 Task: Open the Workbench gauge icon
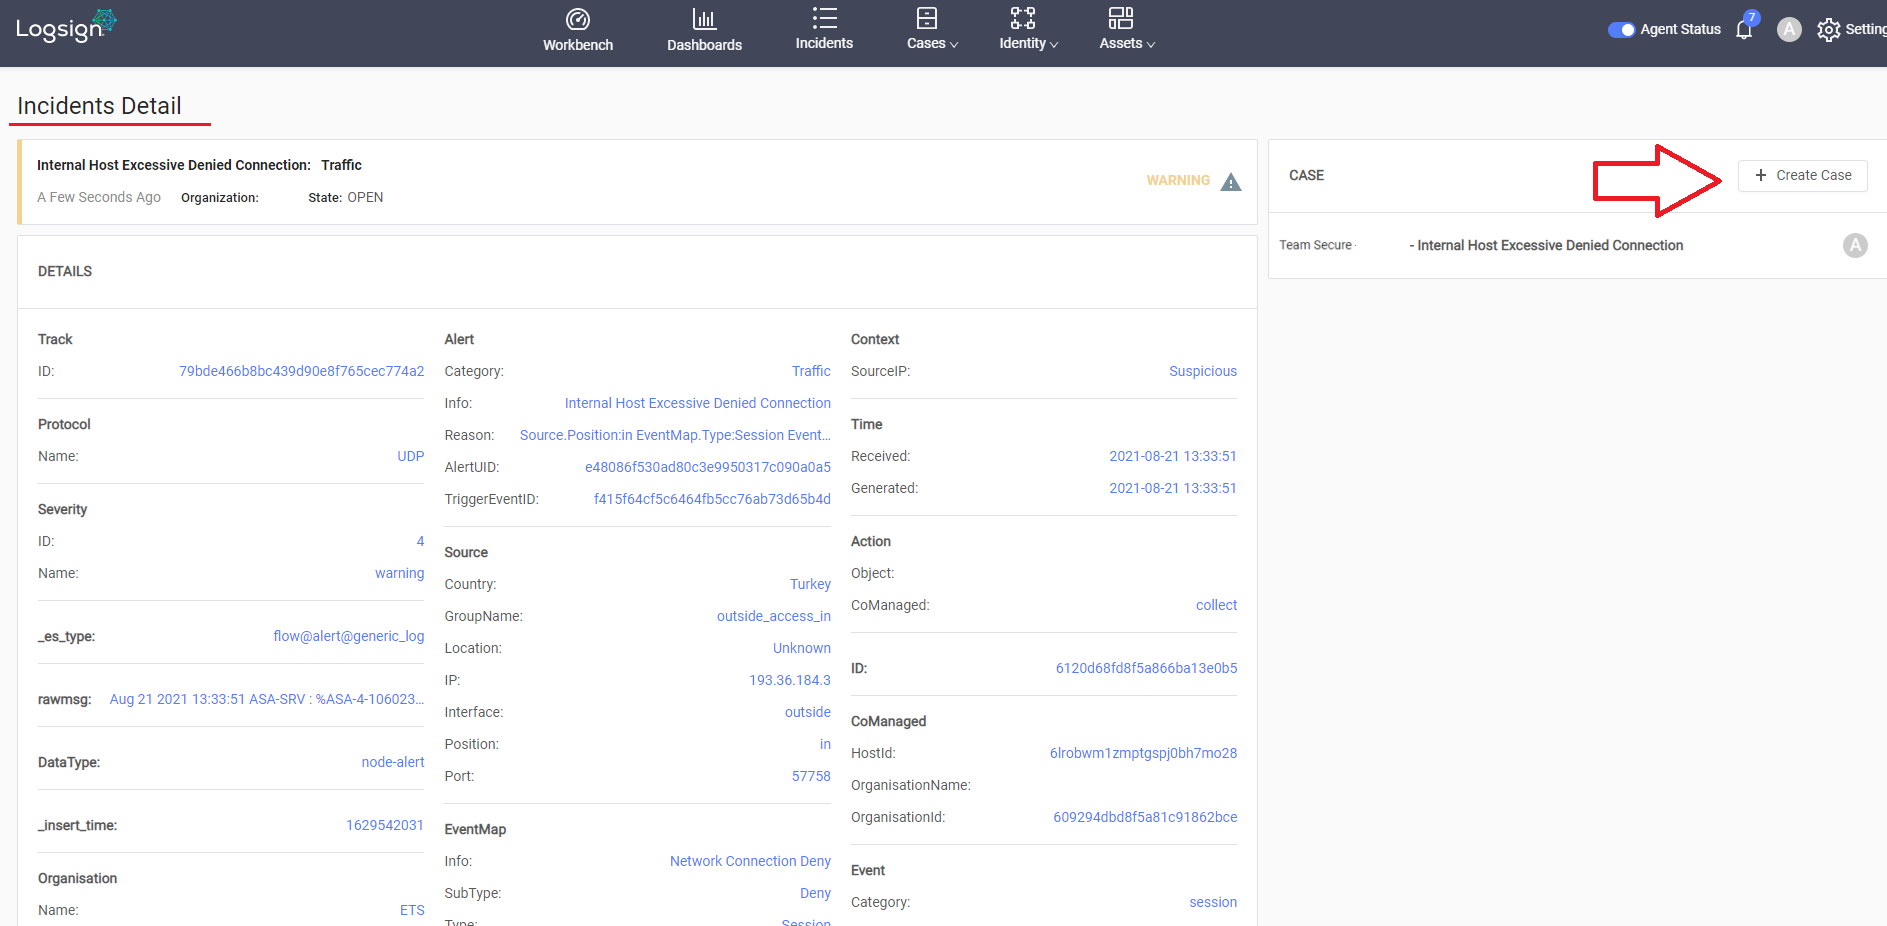coord(578,19)
